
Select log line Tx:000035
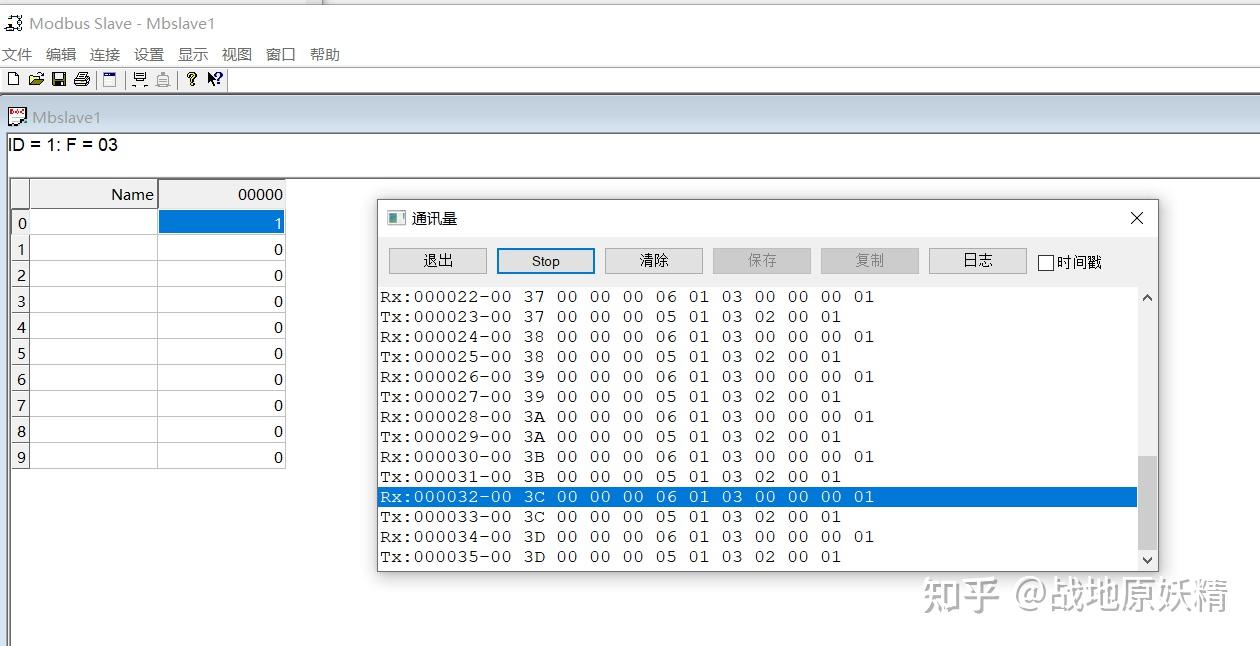(x=758, y=557)
